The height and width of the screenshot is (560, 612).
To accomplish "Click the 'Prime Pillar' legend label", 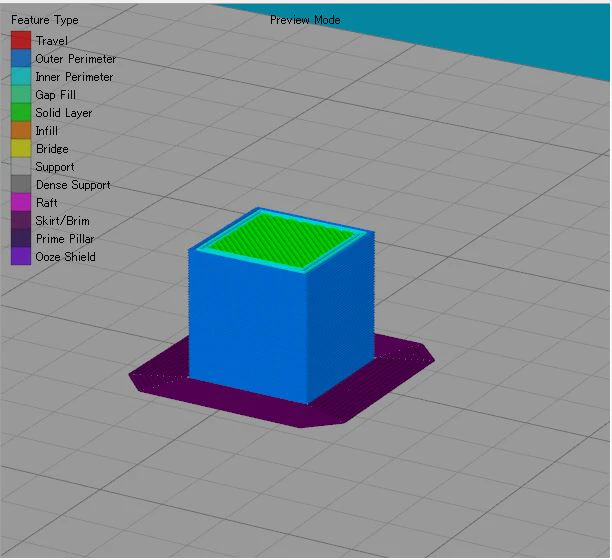I will pos(65,239).
